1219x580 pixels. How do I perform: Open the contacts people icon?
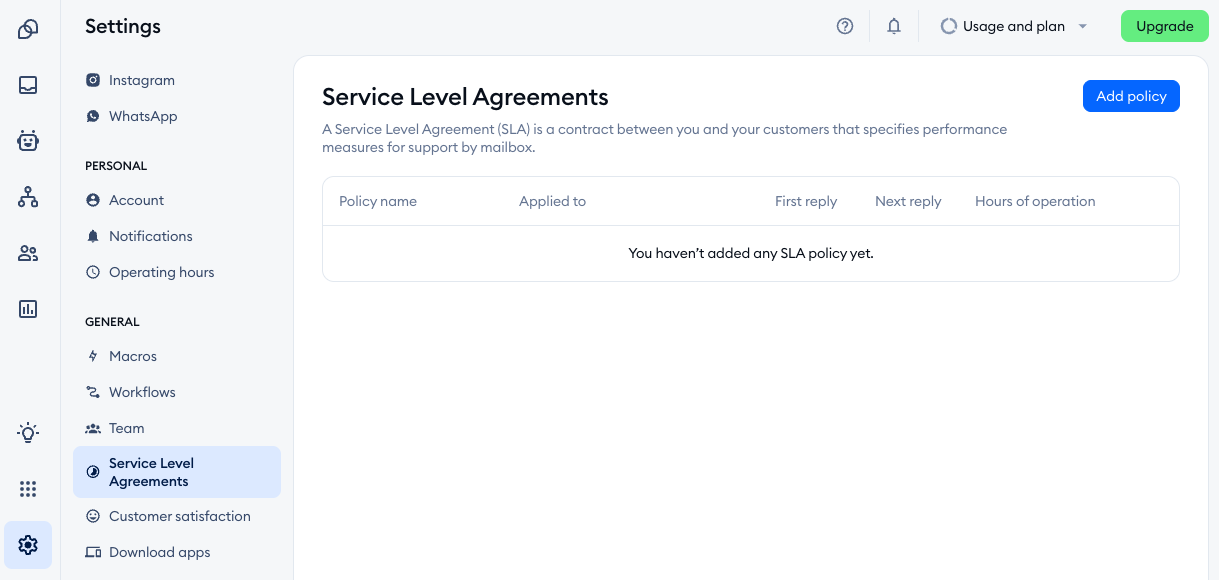tap(28, 253)
